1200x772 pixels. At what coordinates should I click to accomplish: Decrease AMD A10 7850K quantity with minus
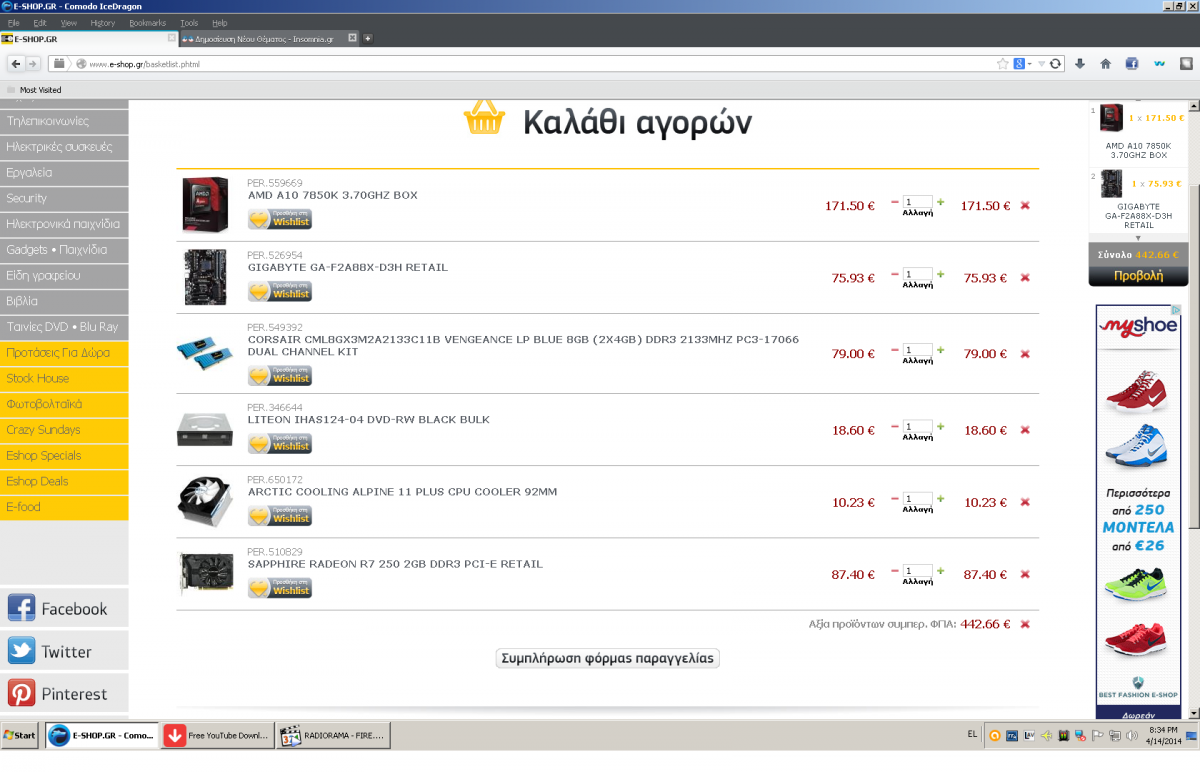(895, 202)
